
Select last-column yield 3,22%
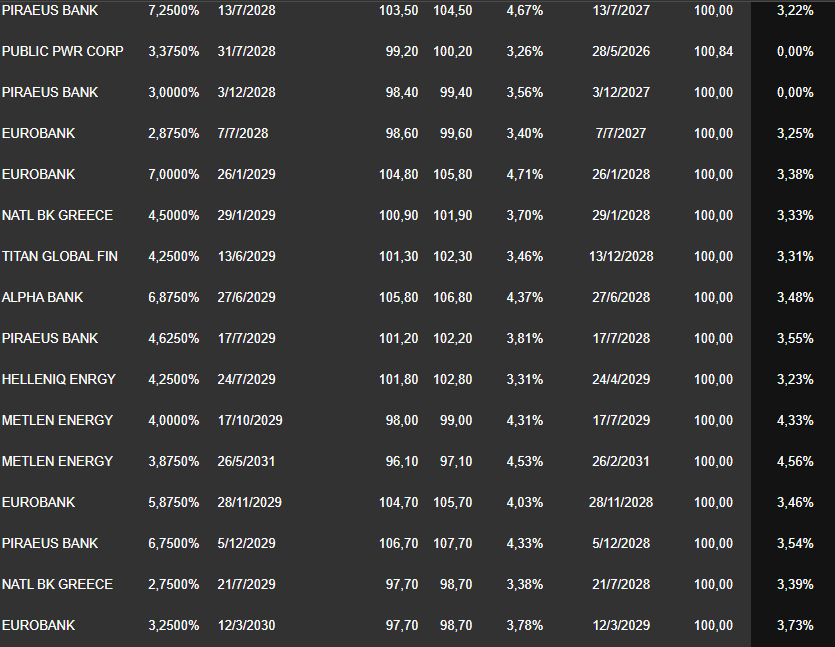[x=795, y=10]
